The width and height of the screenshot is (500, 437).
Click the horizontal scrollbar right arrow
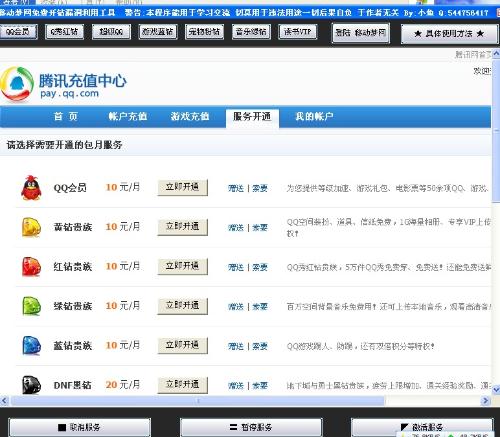[x=486, y=400]
